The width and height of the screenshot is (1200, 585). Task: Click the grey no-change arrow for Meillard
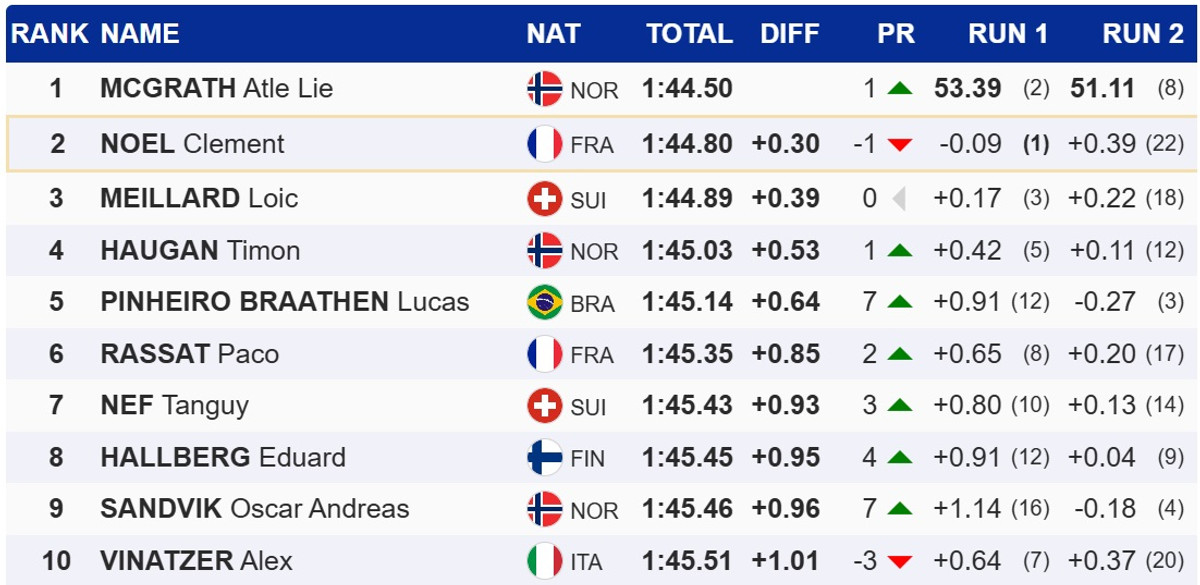pyautogui.click(x=898, y=199)
